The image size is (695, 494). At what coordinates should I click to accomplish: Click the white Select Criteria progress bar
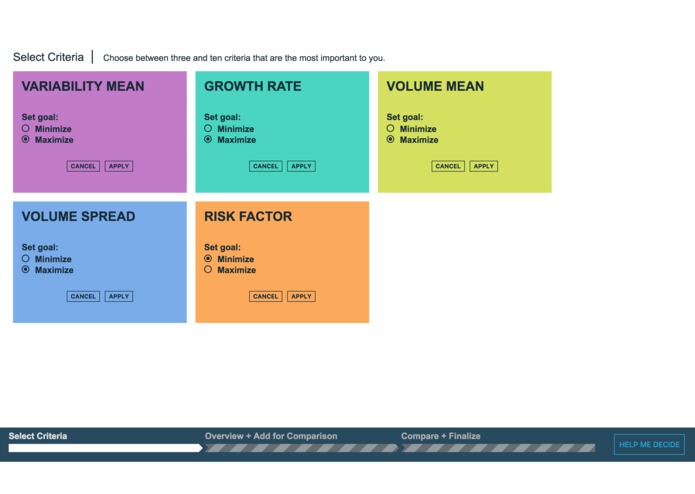point(105,448)
